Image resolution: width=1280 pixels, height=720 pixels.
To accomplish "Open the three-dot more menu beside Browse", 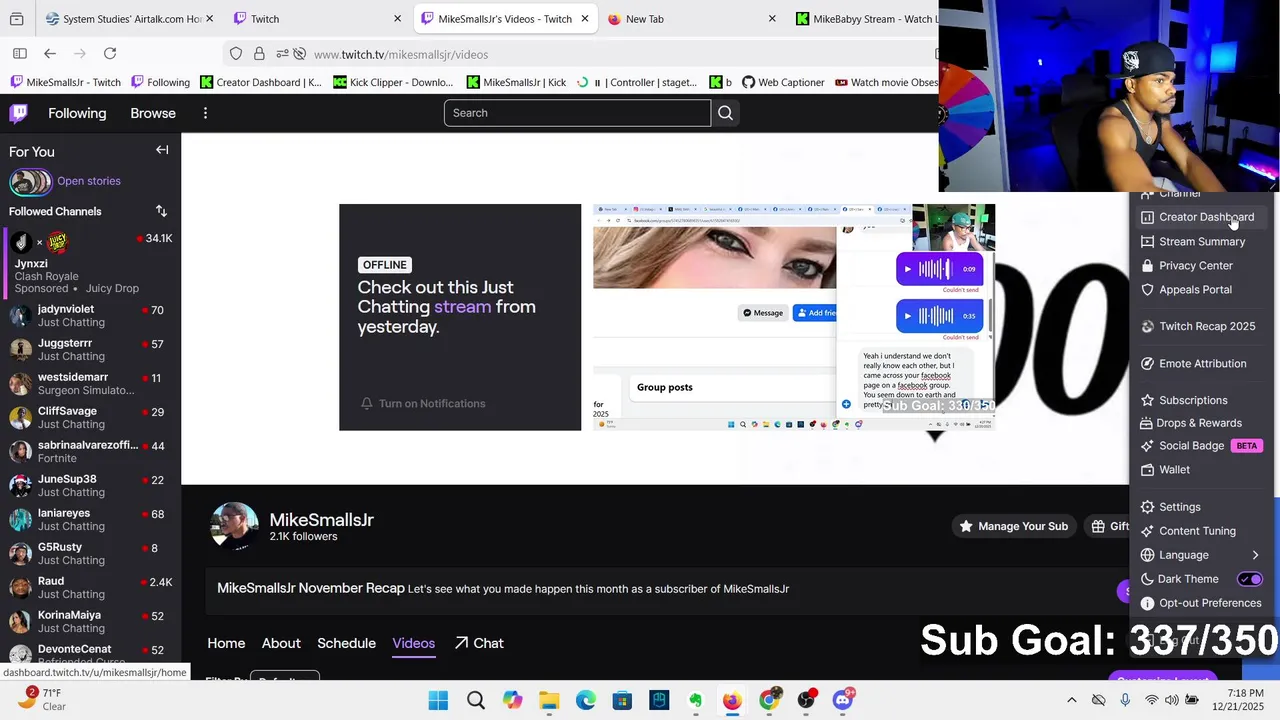I will tap(205, 113).
